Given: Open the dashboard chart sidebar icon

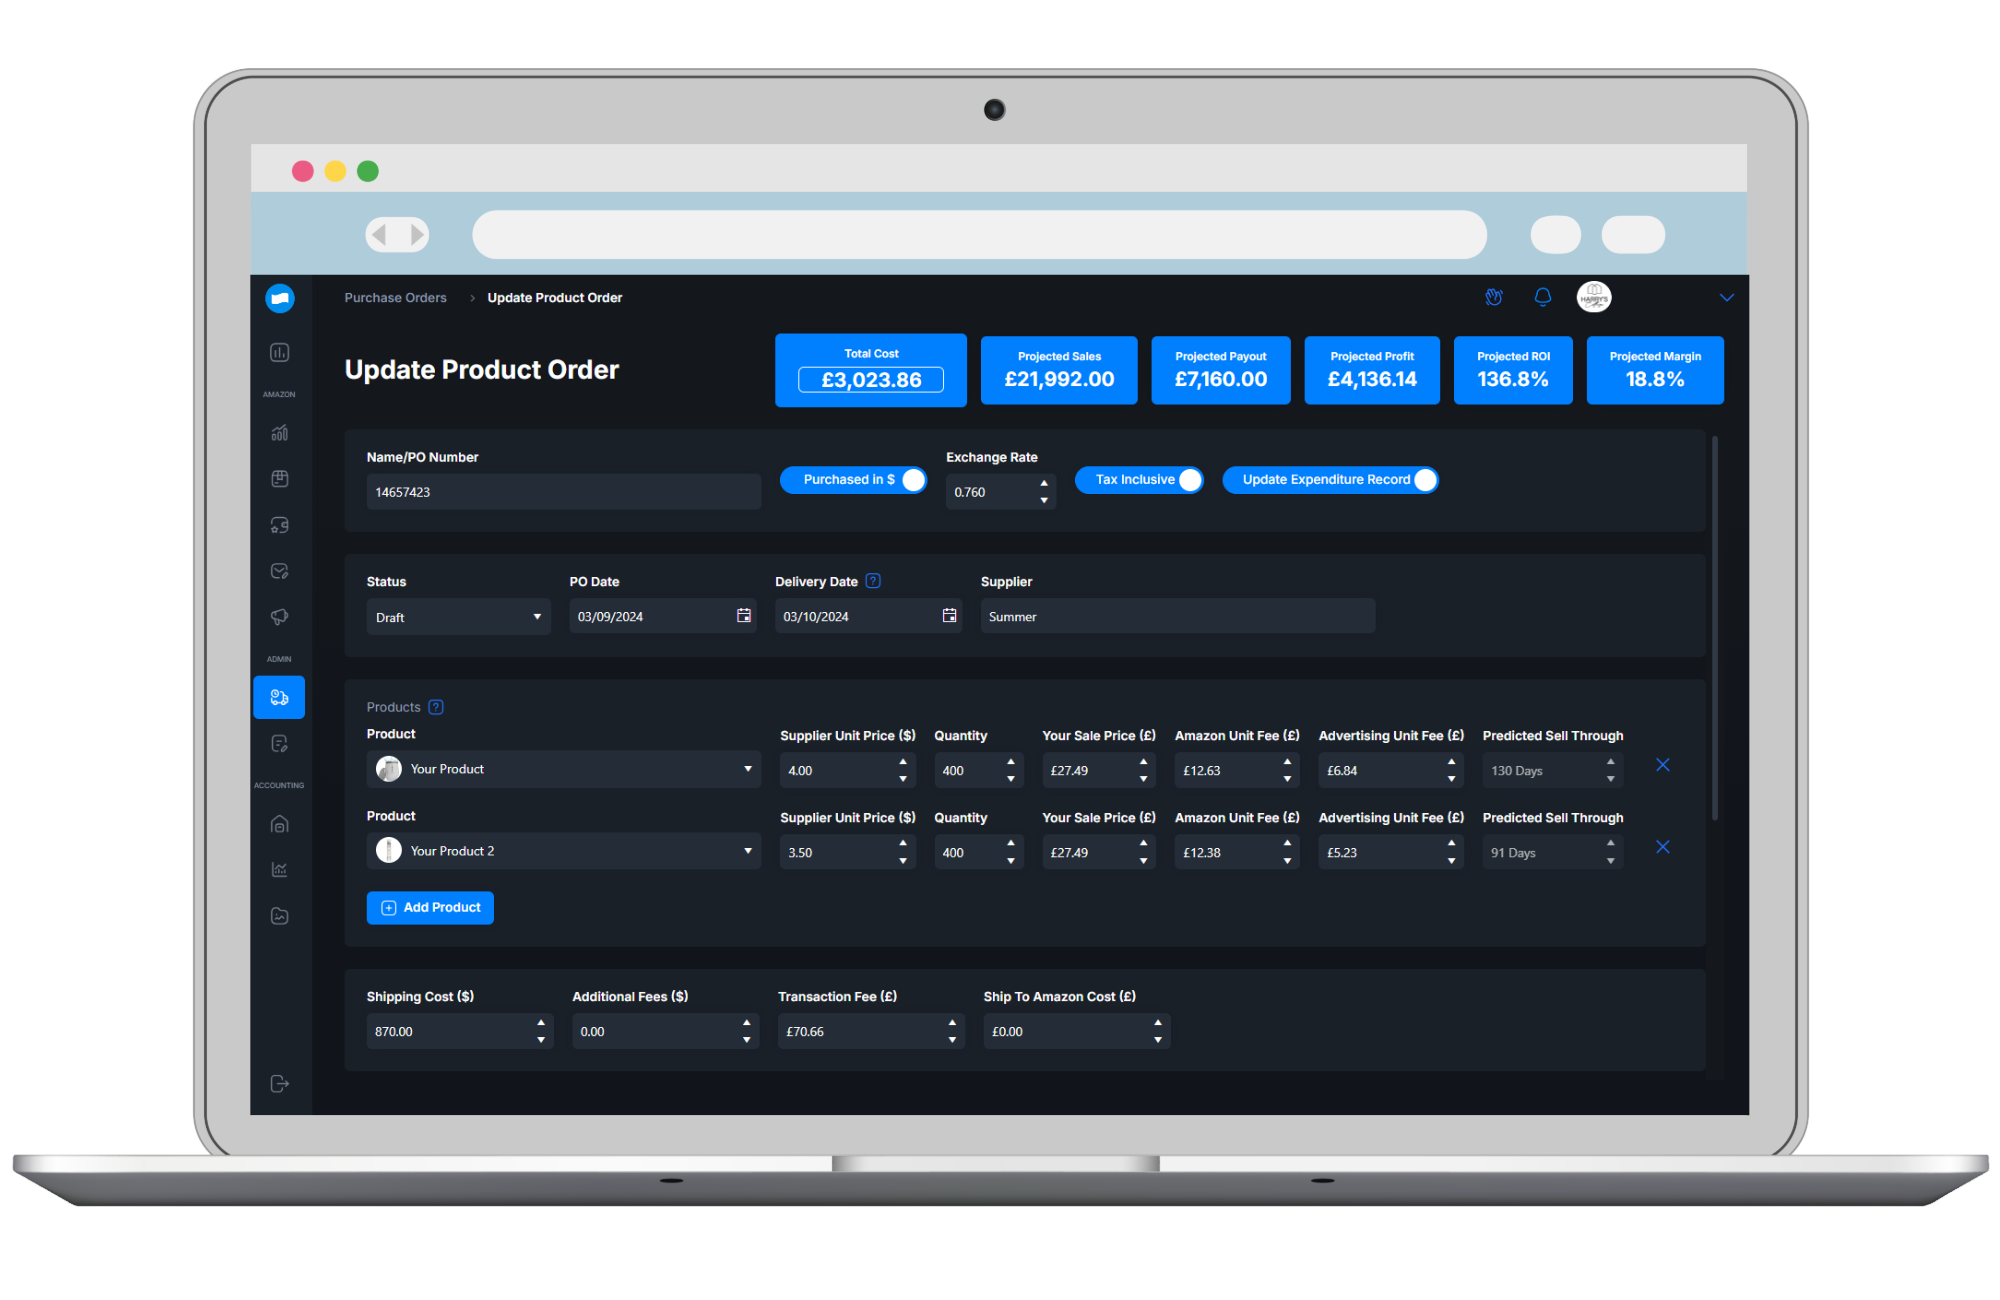Looking at the screenshot, I should coord(280,352).
